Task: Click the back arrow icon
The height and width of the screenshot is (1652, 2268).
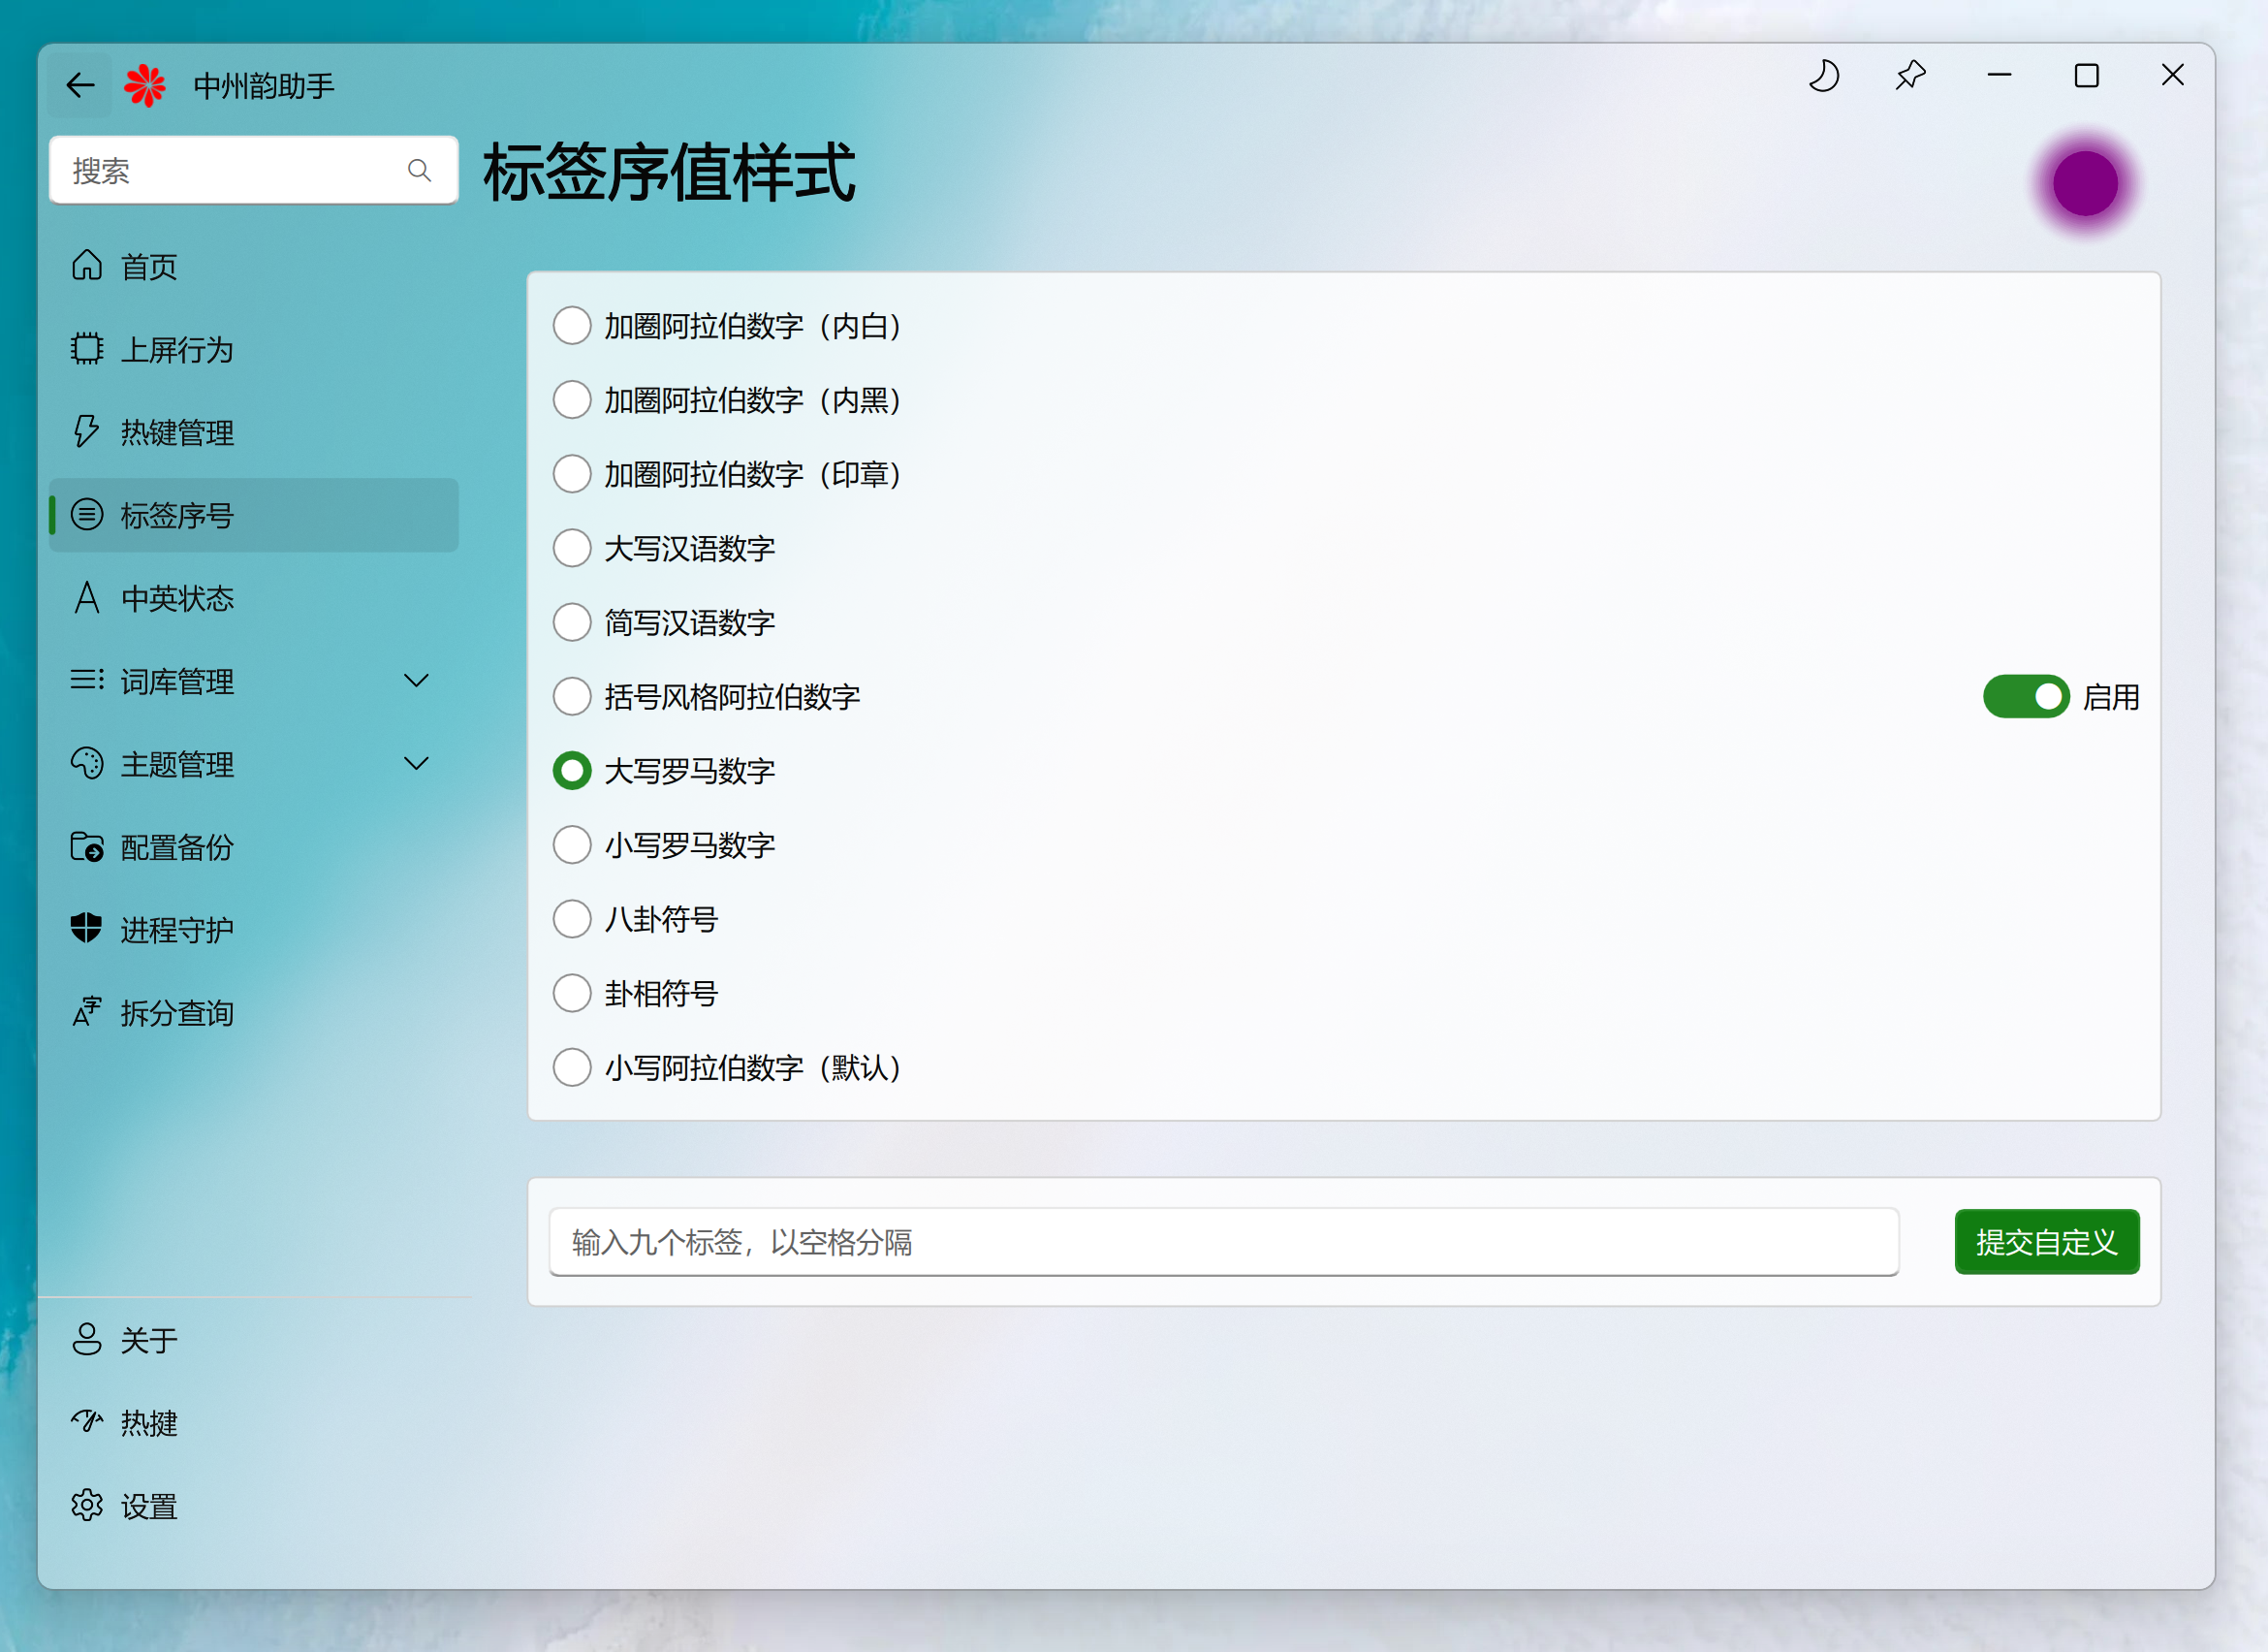Action: coord(80,85)
